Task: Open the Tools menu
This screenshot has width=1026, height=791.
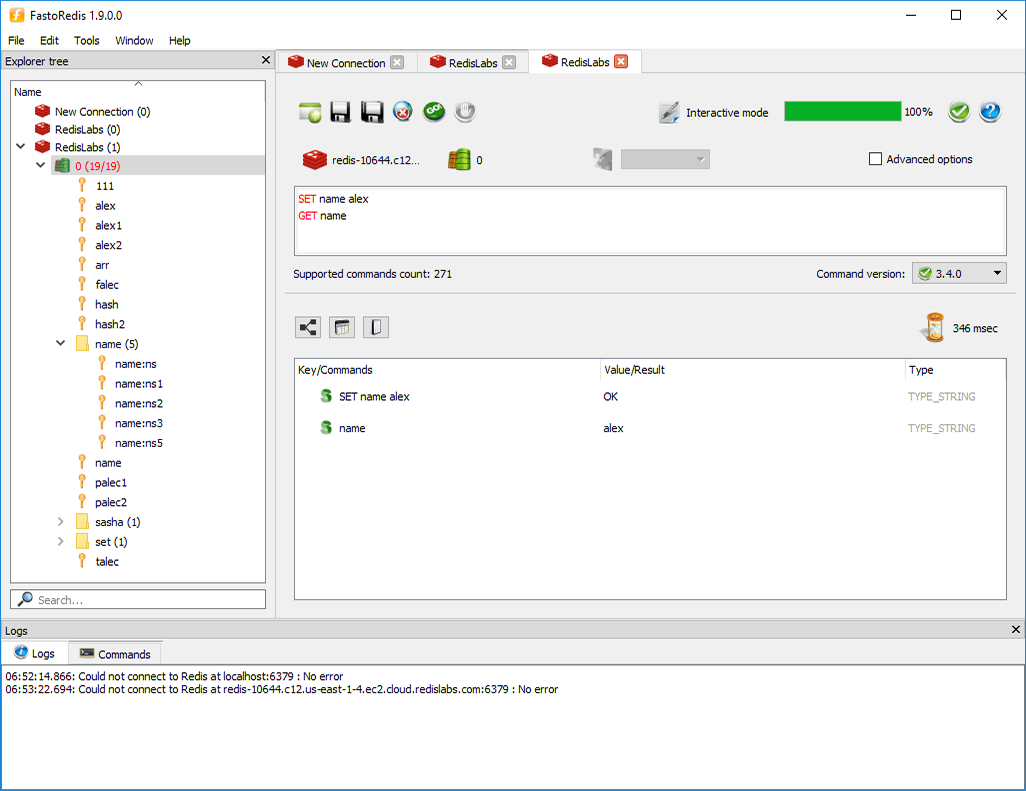Action: pos(87,41)
